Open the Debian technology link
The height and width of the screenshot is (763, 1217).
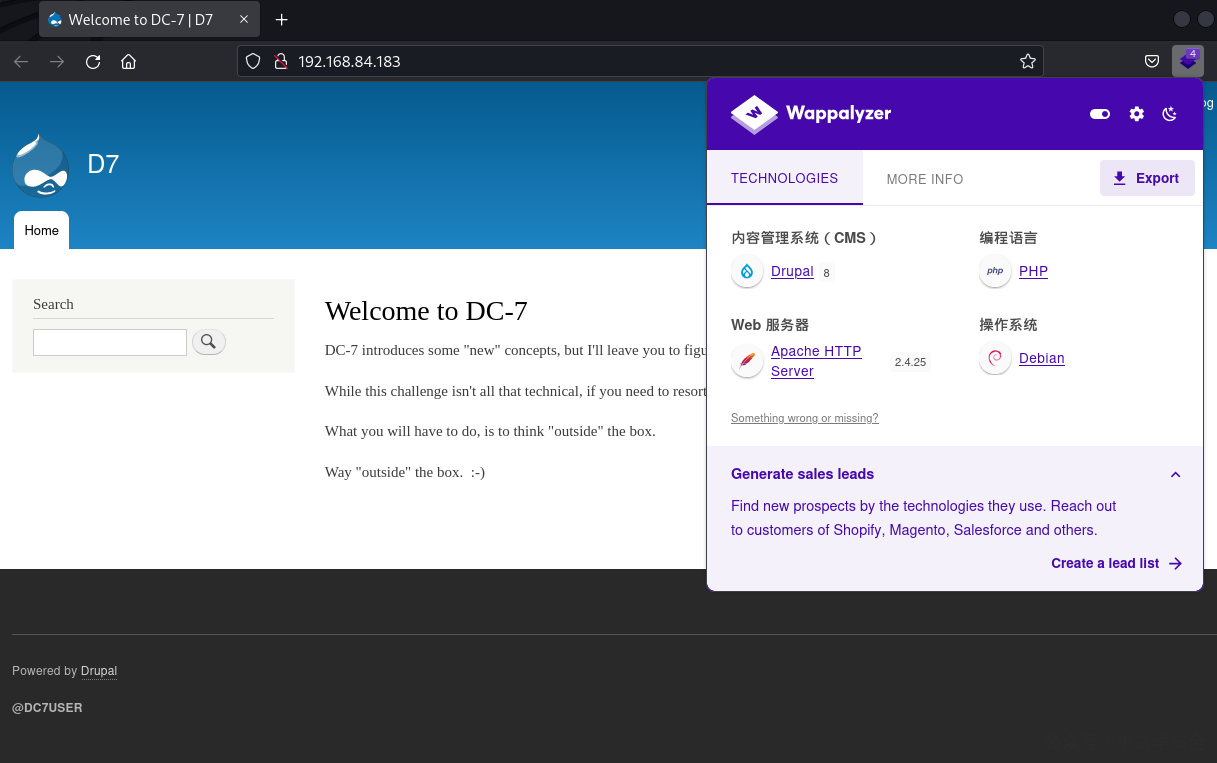click(x=1042, y=358)
